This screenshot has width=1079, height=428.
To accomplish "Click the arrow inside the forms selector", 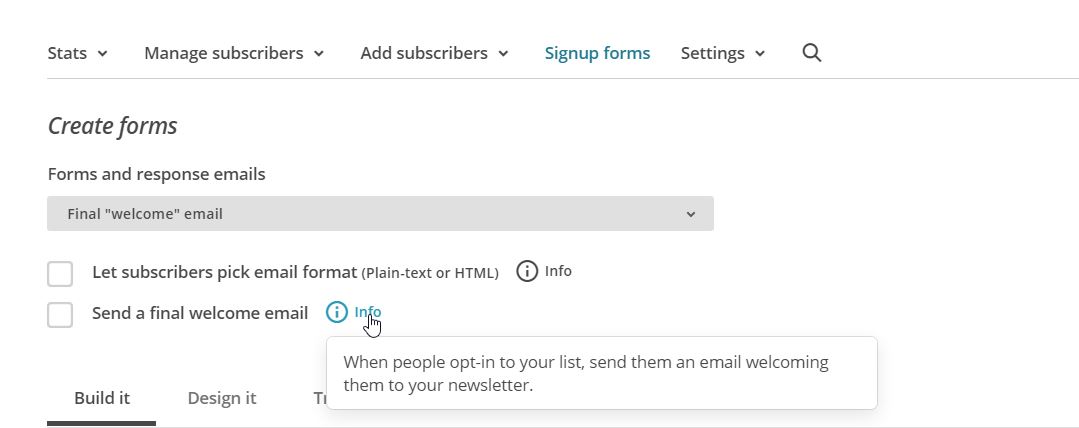I will (x=691, y=214).
